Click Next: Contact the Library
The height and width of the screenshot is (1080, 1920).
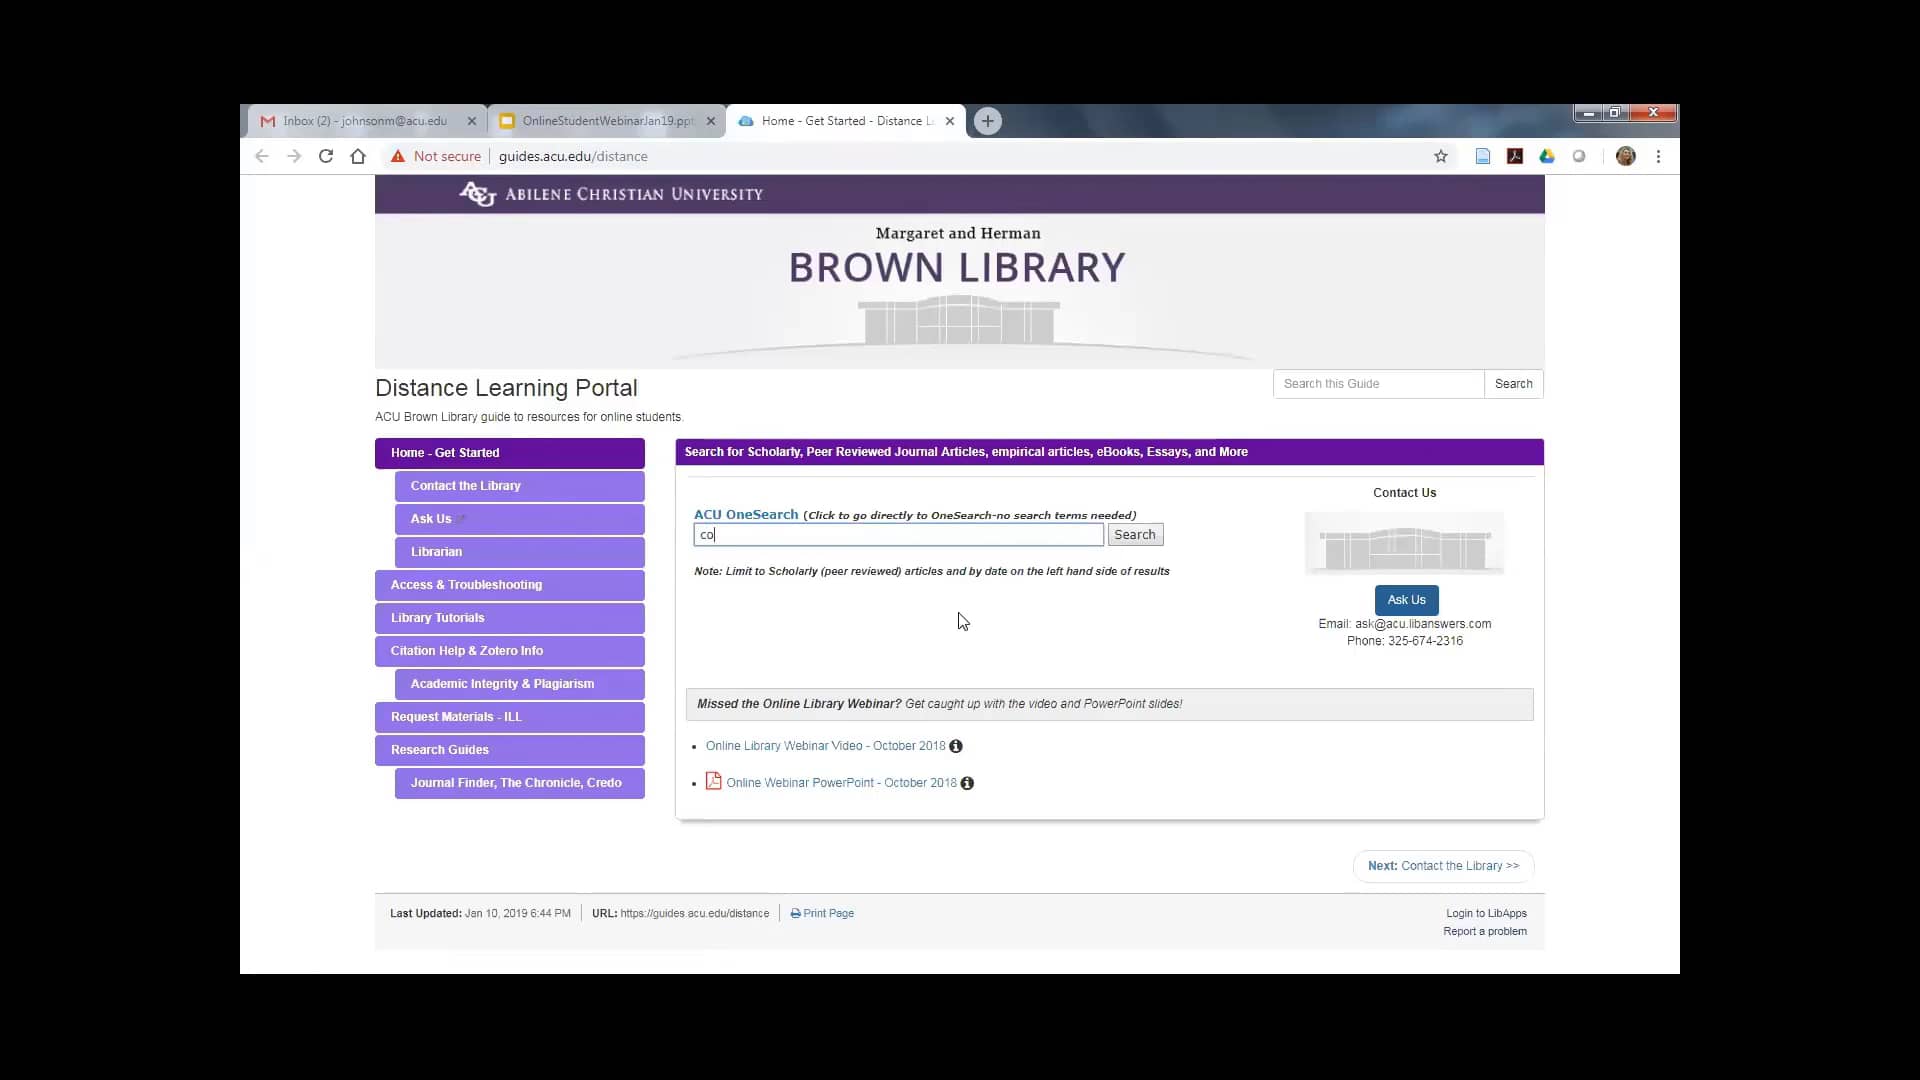coord(1442,866)
